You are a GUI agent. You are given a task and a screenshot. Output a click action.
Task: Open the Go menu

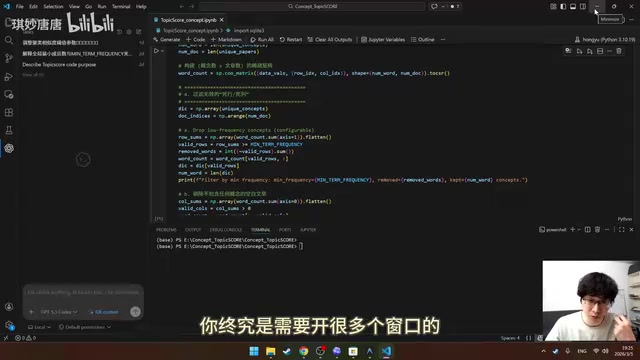pos(88,7)
